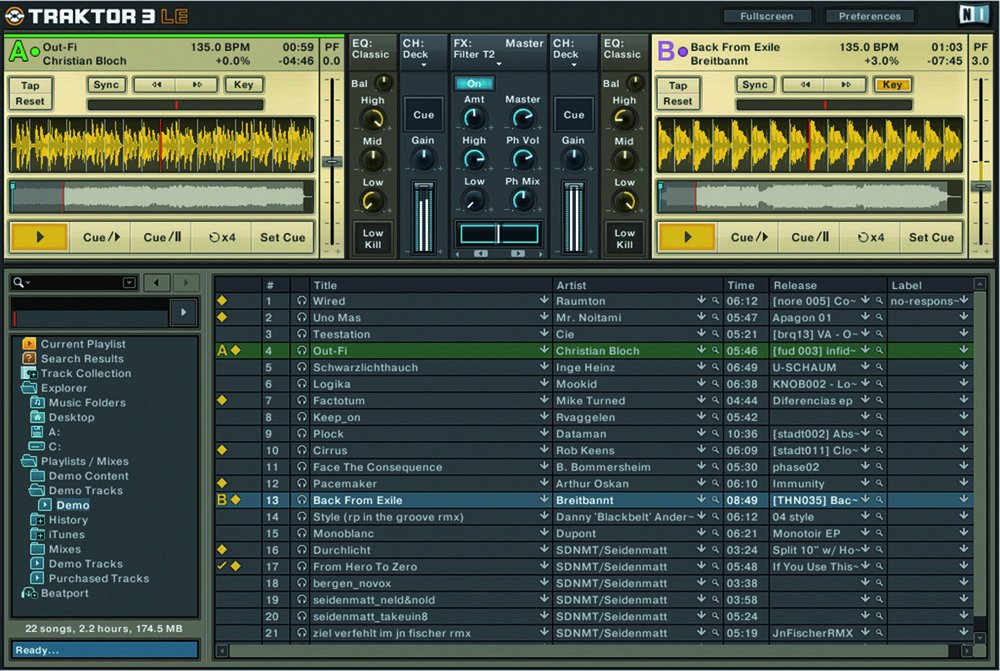Click pitch bend forward arrows on Deck A
The height and width of the screenshot is (671, 1000).
click(197, 85)
